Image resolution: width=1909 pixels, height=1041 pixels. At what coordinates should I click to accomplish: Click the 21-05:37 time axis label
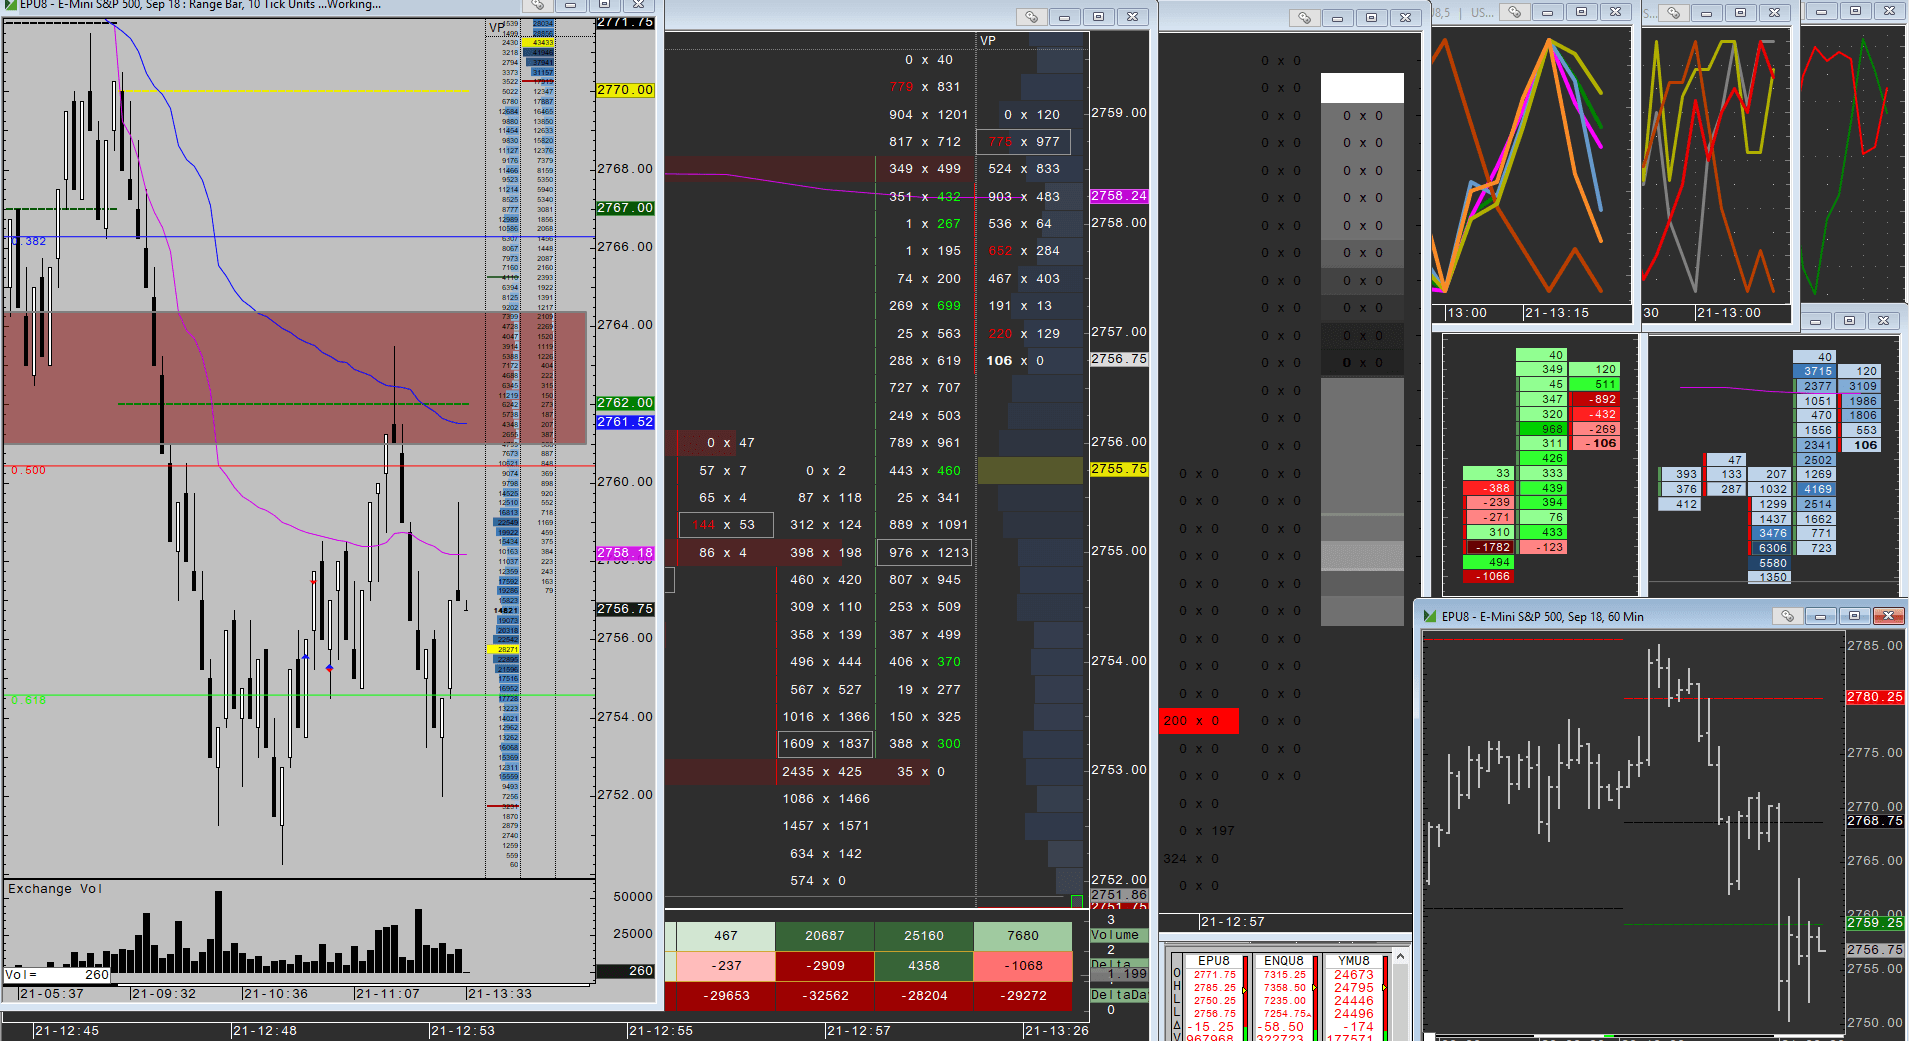coord(52,993)
